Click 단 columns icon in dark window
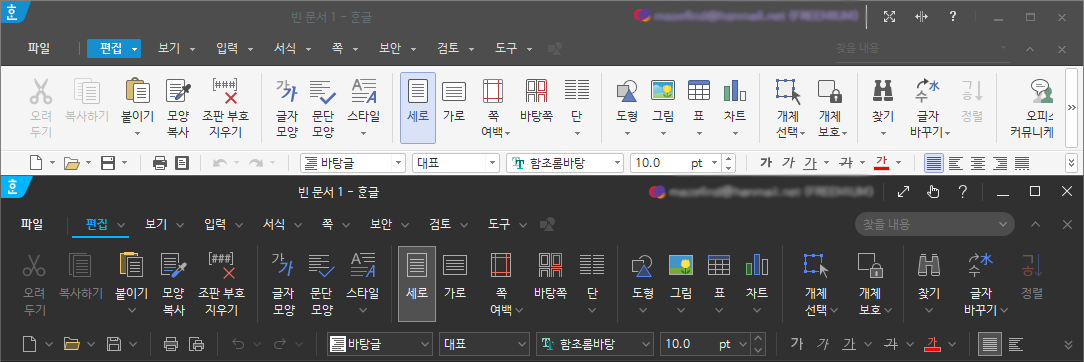The image size is (1084, 362). pos(592,265)
